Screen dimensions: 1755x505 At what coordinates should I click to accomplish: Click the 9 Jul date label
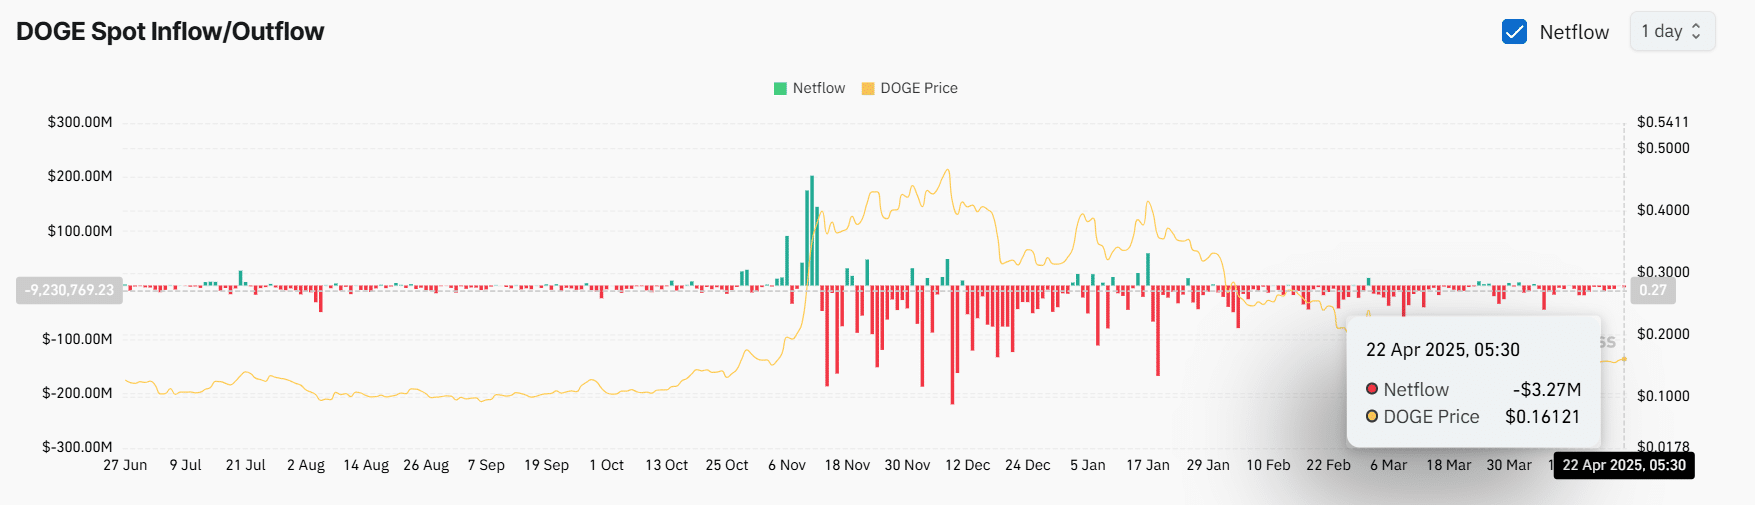click(186, 465)
